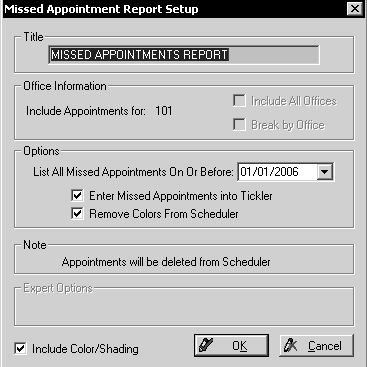Screen dimensions: 367x367
Task: Toggle Enter Missed Appointments into Tickler checkbox
Action: (77, 195)
